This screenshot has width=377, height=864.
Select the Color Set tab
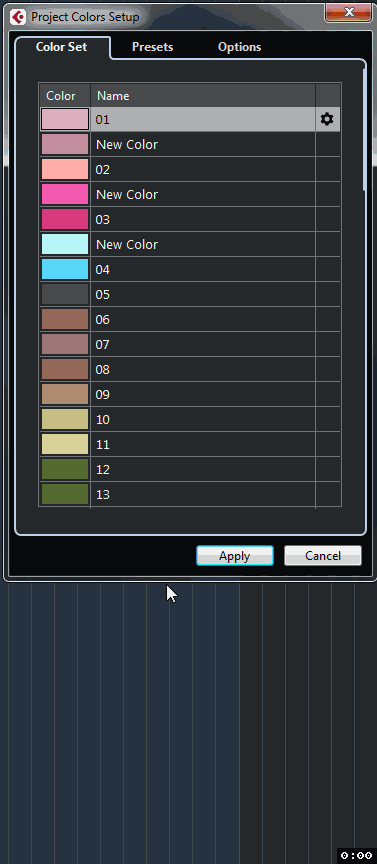pos(61,47)
